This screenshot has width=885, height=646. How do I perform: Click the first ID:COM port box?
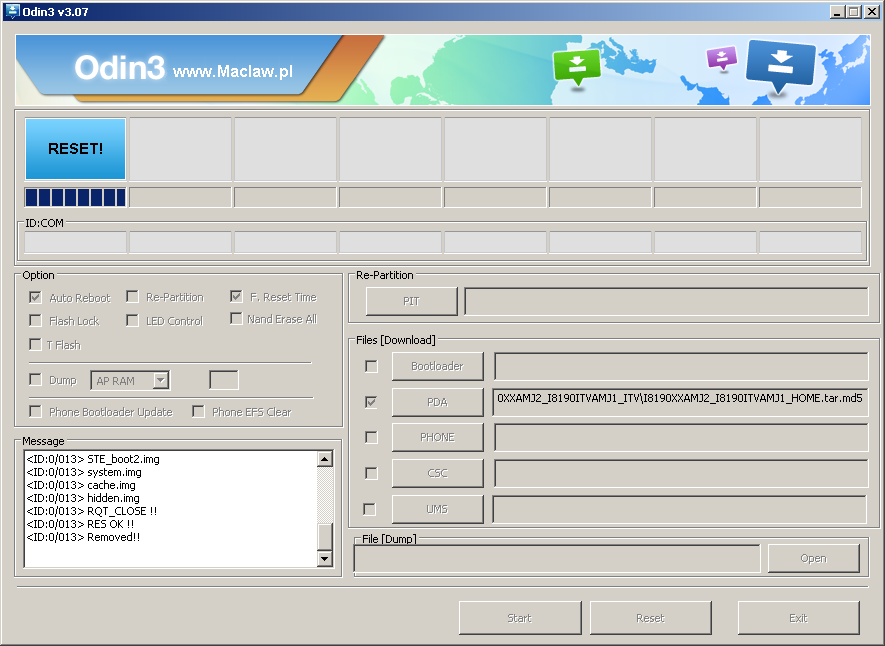point(75,243)
